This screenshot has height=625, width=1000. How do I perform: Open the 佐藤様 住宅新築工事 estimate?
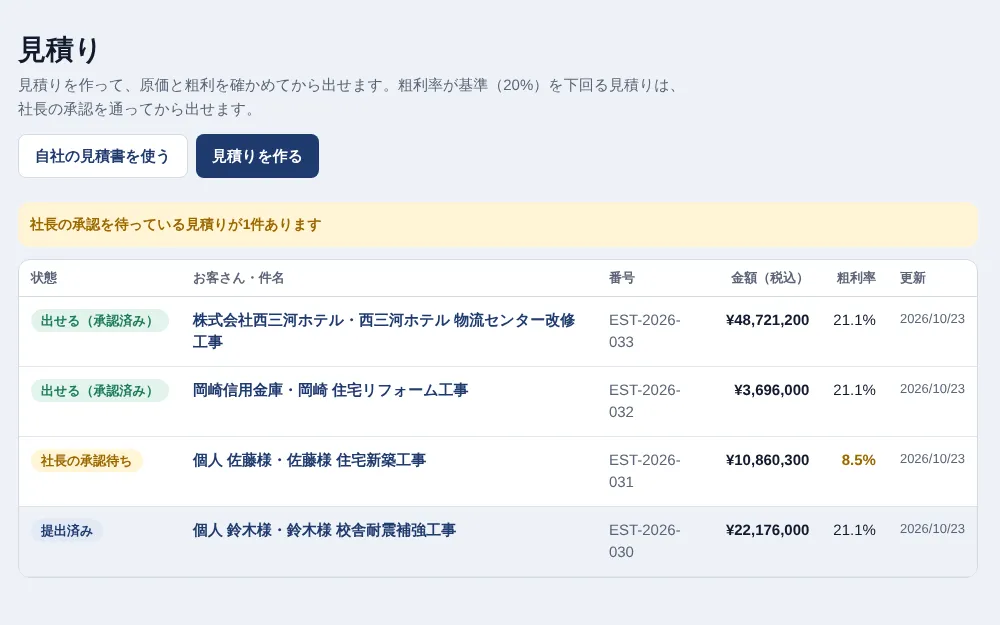click(x=309, y=460)
